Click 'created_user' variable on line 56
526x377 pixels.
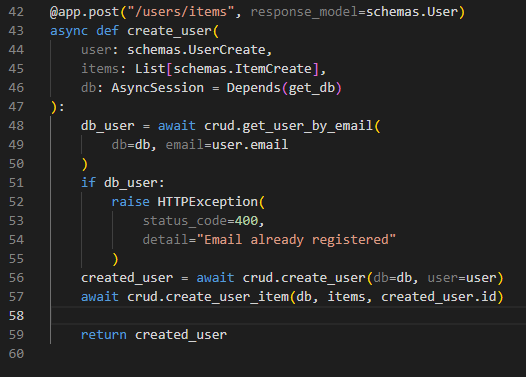point(127,278)
